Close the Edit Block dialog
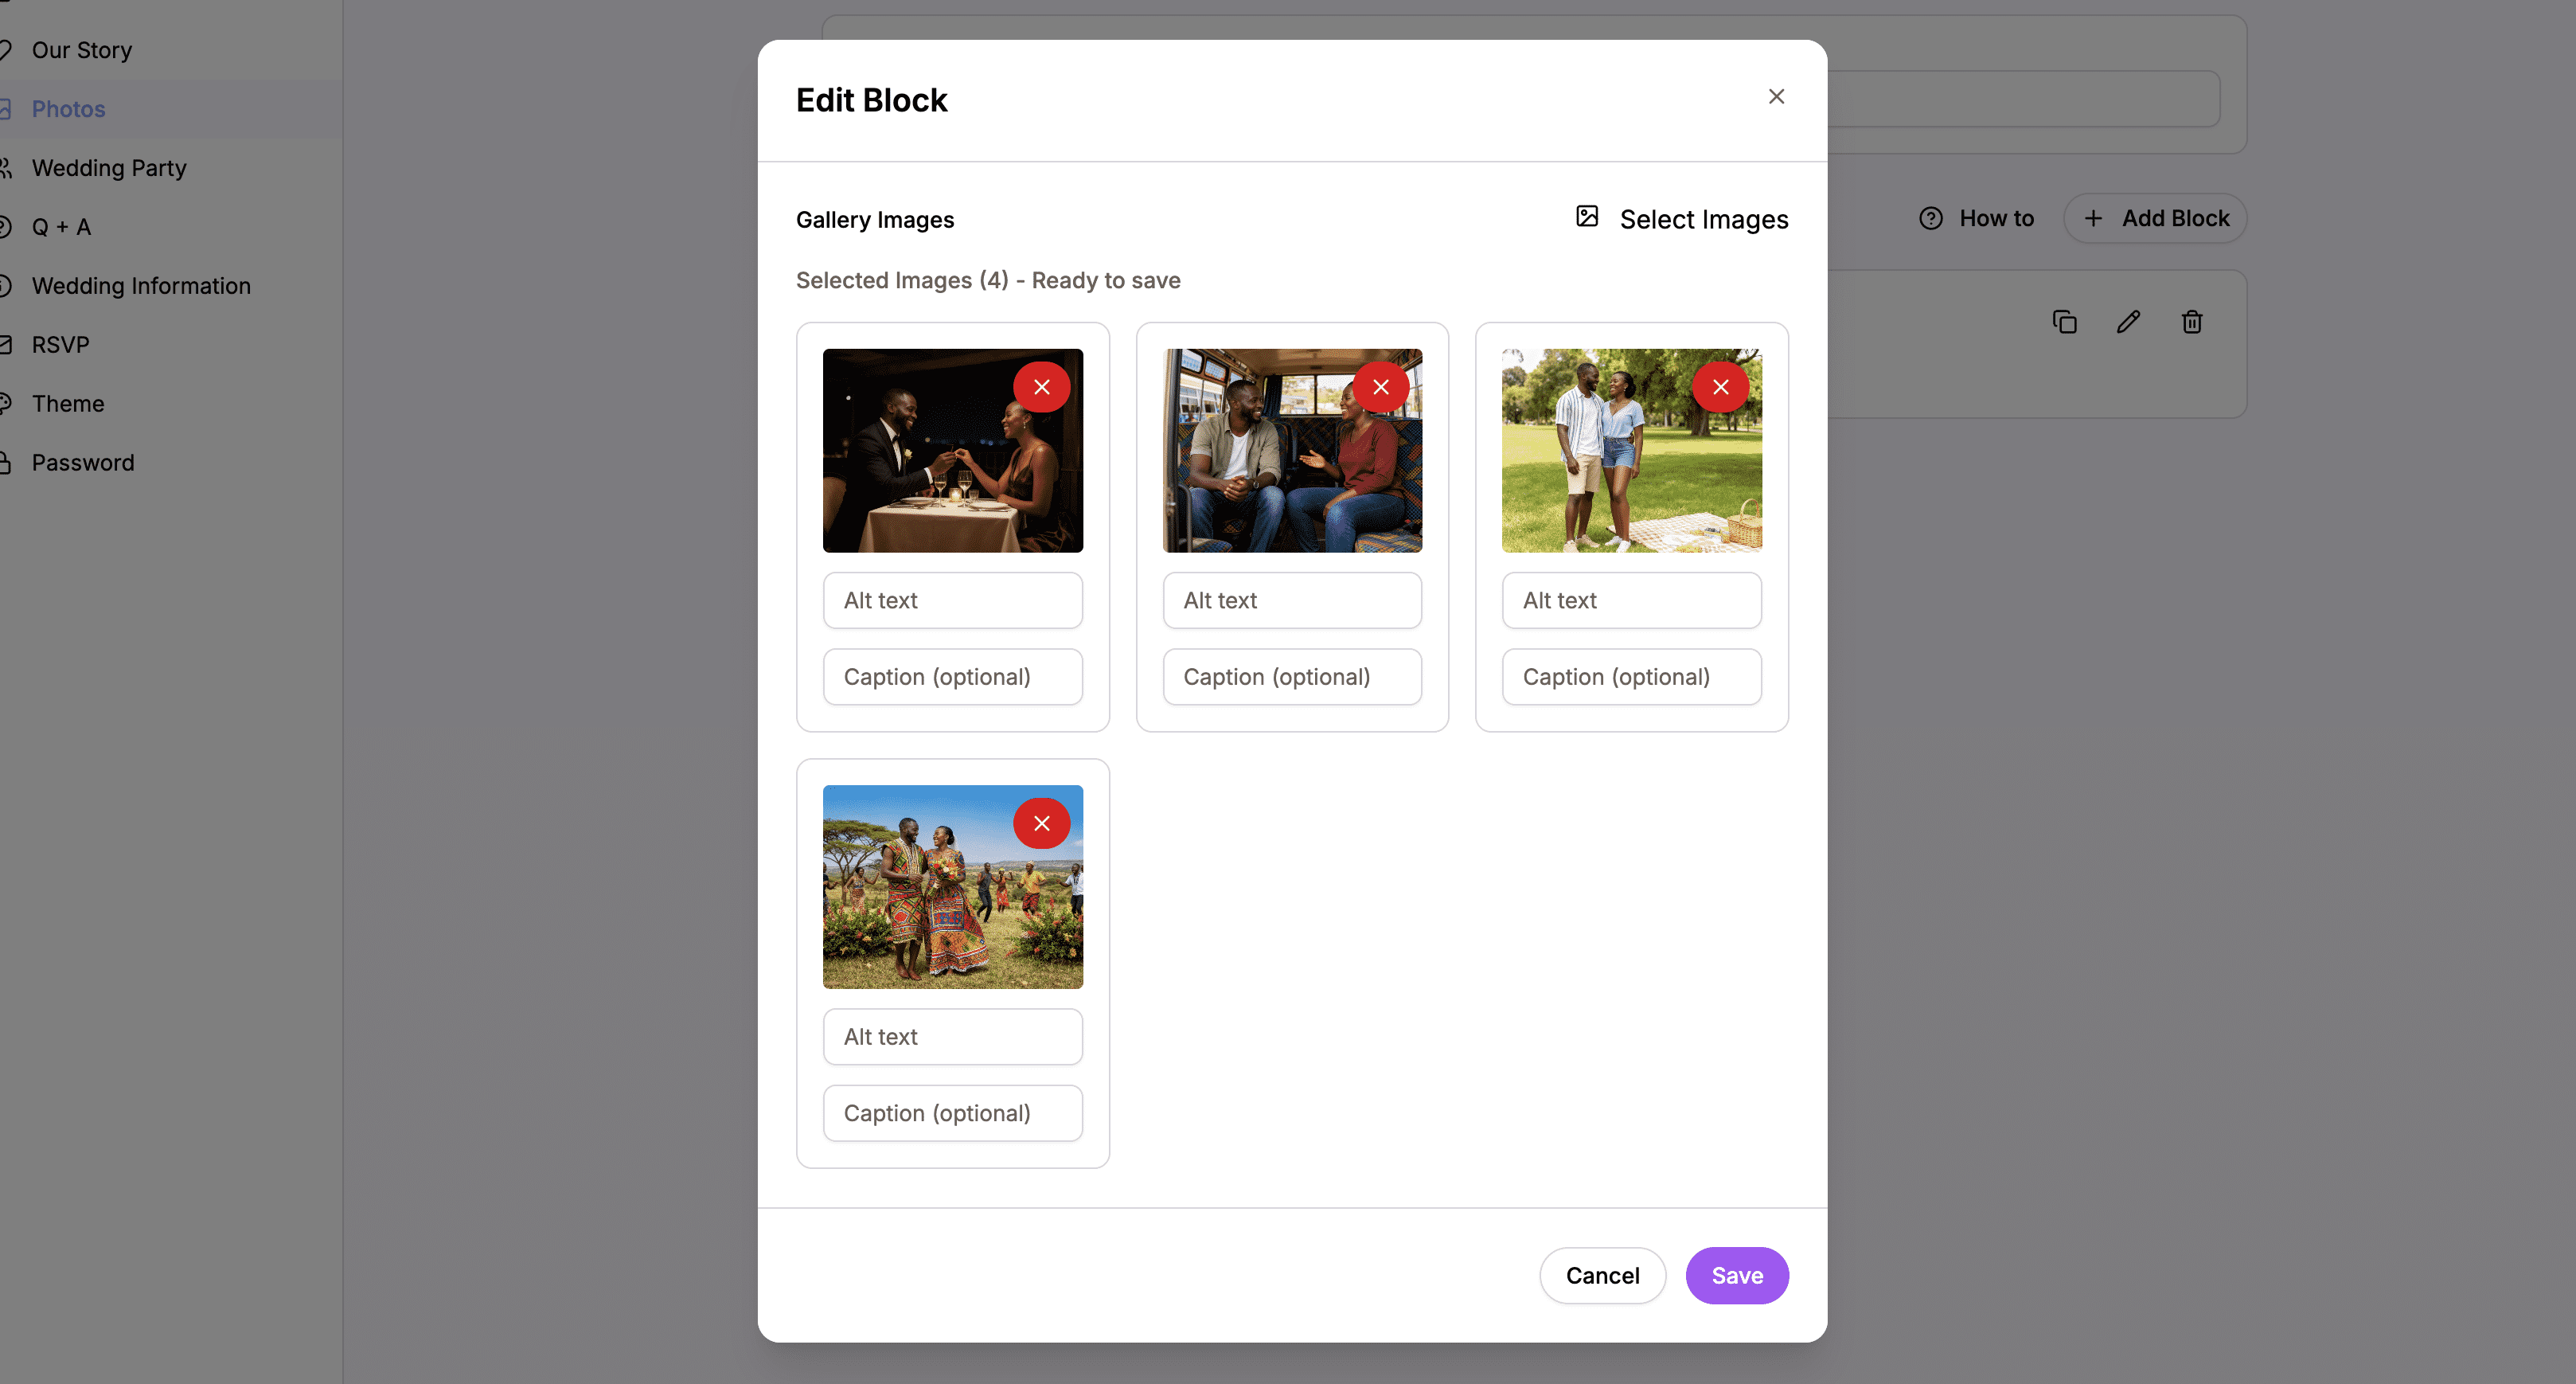This screenshot has height=1384, width=2576. tap(1776, 96)
